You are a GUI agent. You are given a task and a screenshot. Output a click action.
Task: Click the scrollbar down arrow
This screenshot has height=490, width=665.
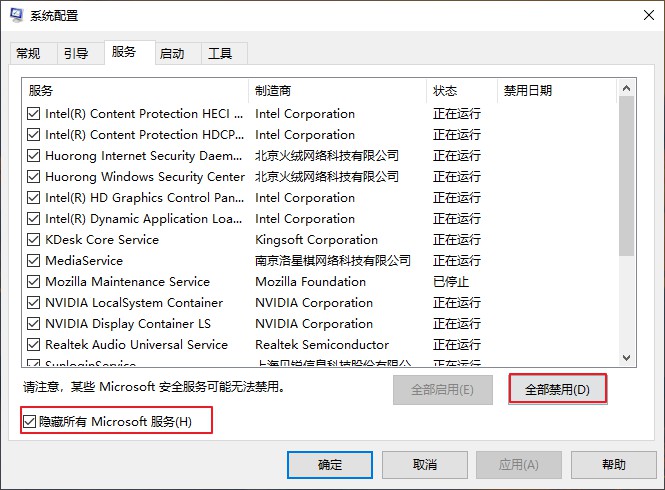(x=626, y=358)
